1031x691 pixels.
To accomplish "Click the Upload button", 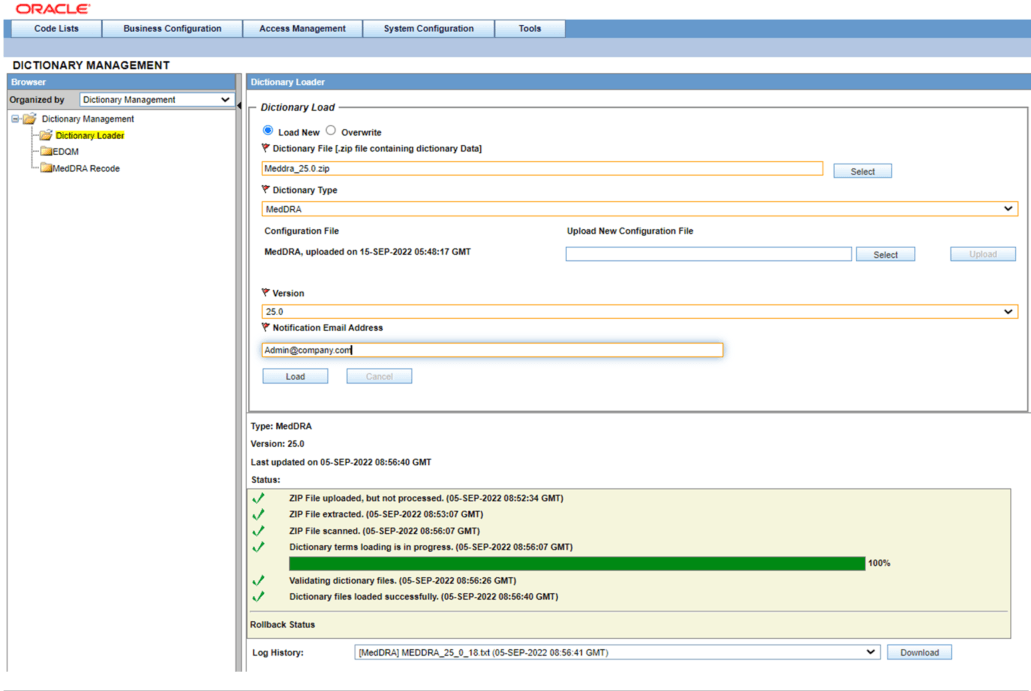I will [983, 254].
